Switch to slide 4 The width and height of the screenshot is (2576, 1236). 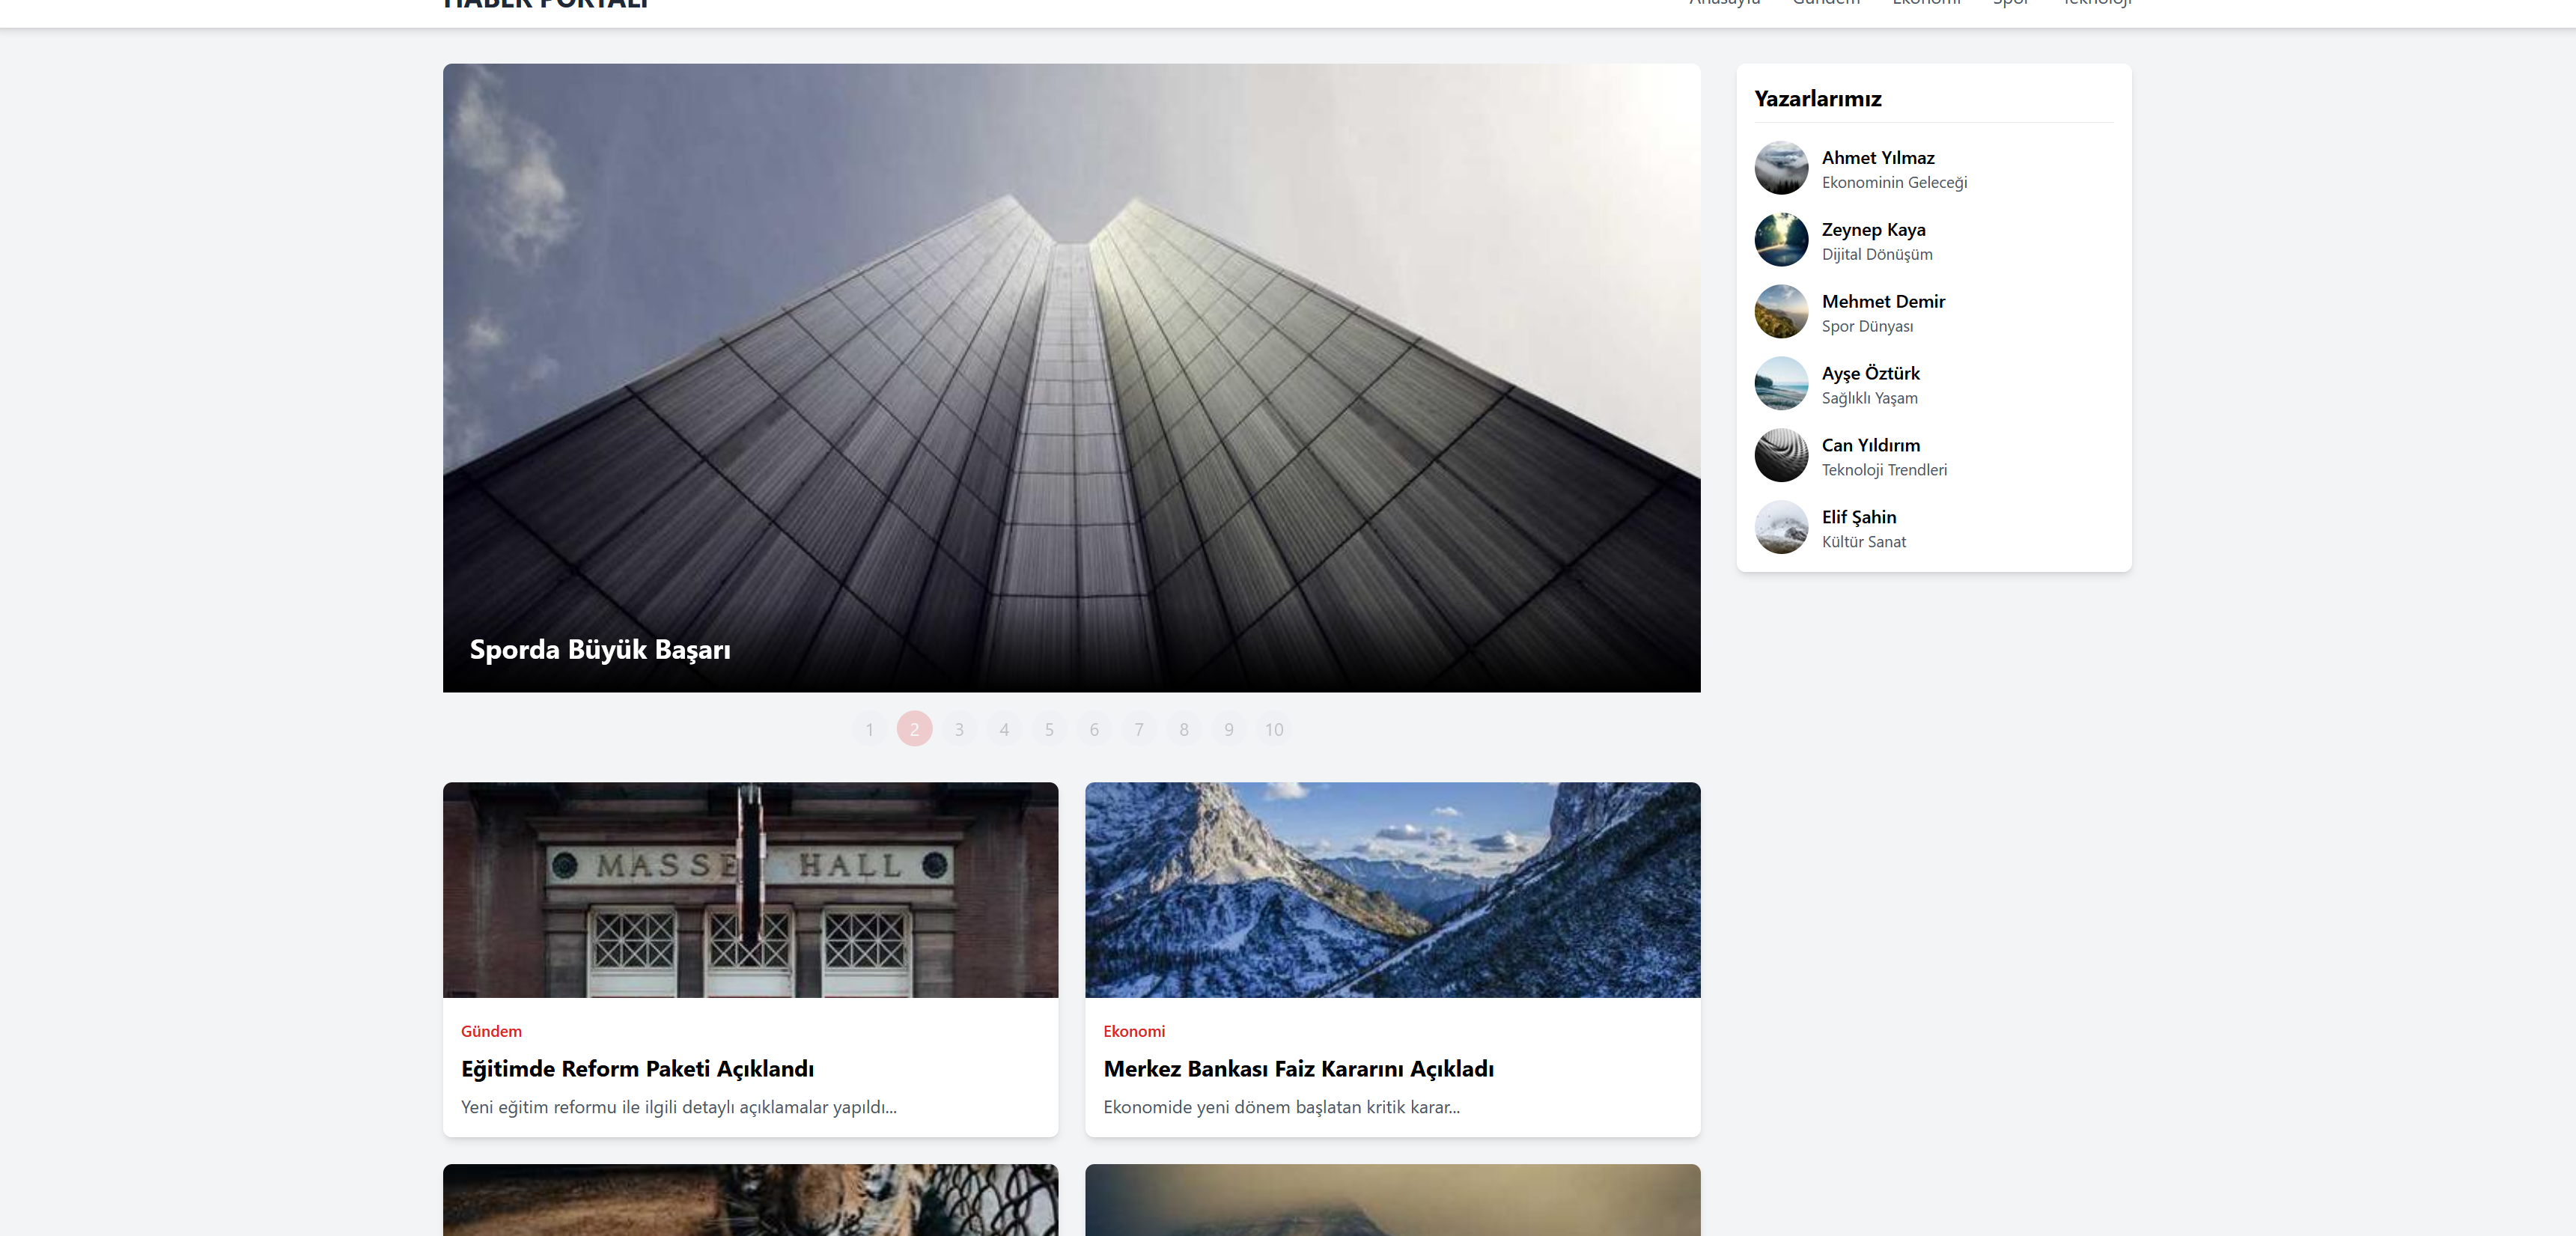(x=1005, y=729)
